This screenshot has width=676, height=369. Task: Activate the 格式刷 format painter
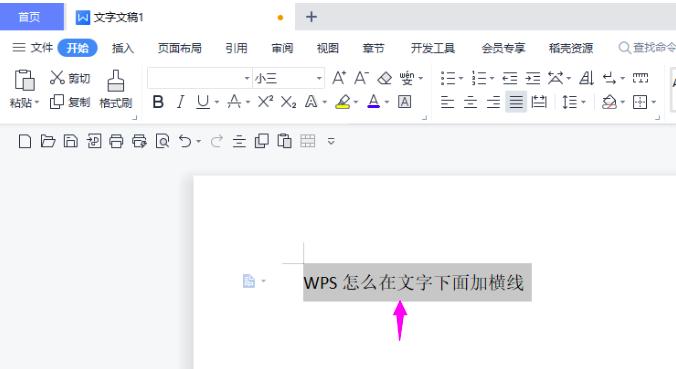tap(116, 89)
